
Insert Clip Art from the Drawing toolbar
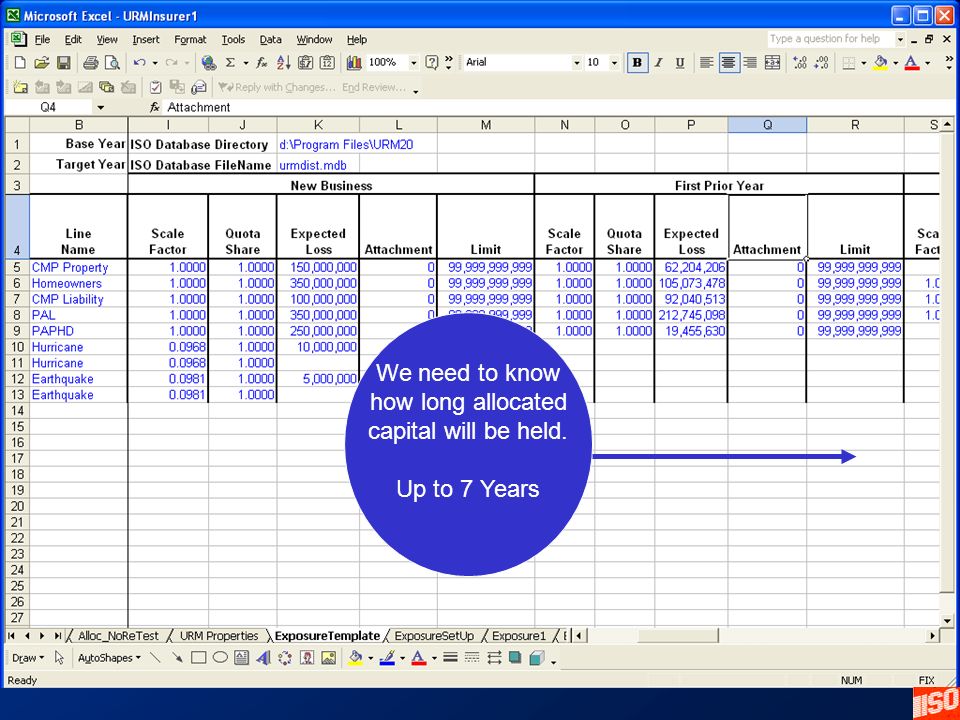[307, 658]
